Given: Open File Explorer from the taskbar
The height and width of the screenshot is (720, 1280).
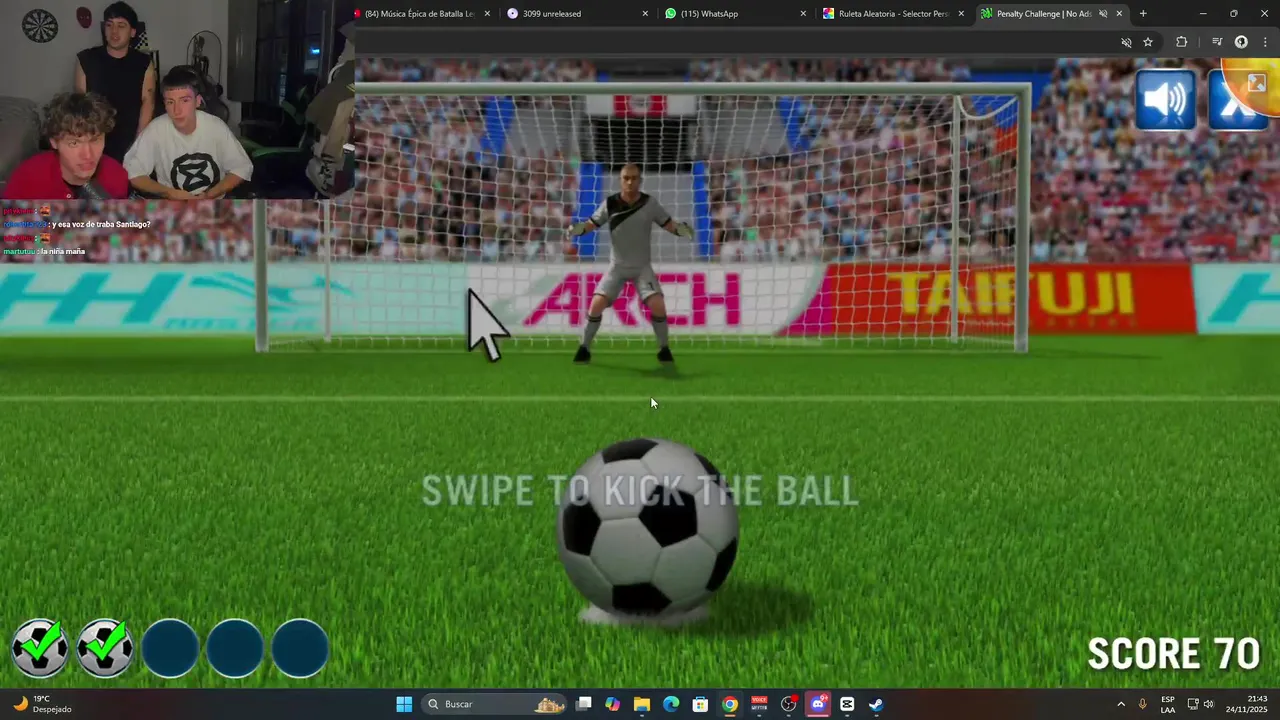Looking at the screenshot, I should pyautogui.click(x=642, y=704).
